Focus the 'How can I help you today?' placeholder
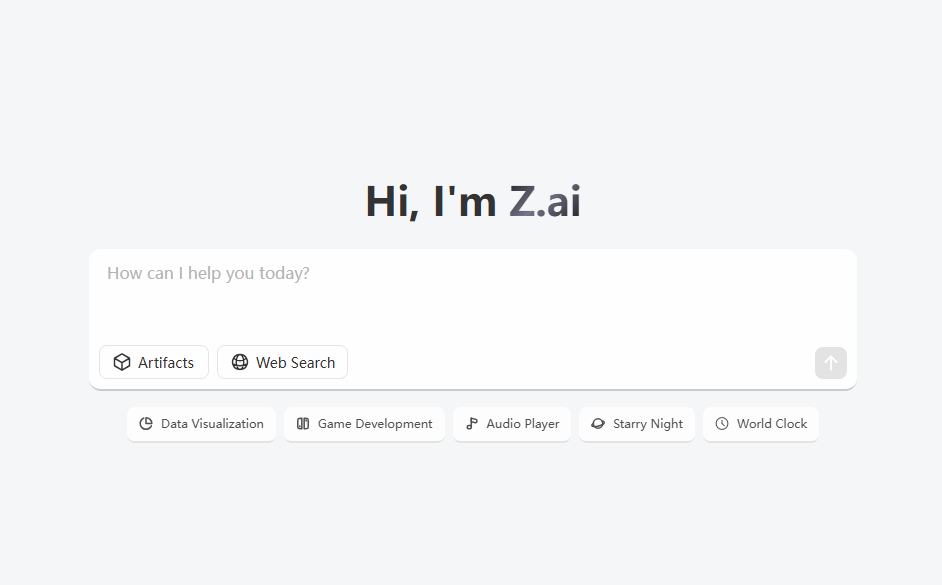This screenshot has width=942, height=585. click(208, 273)
